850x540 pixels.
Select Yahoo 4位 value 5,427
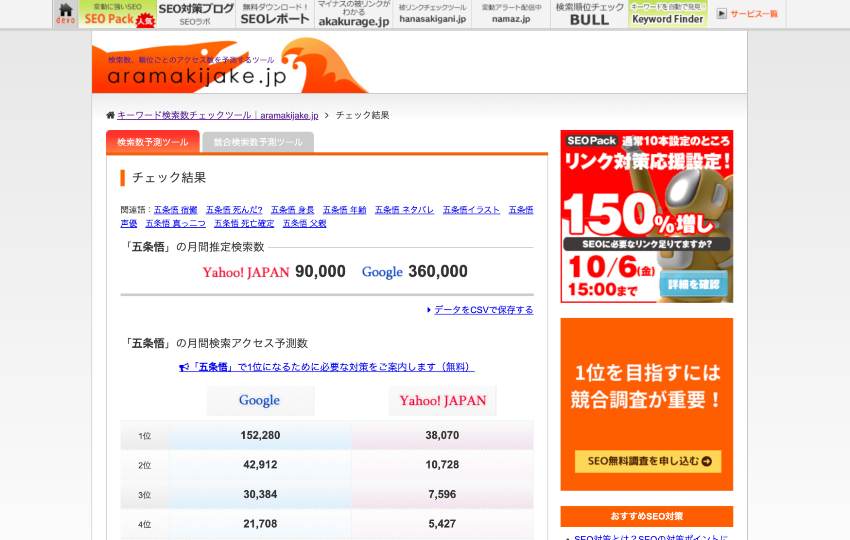pos(442,524)
